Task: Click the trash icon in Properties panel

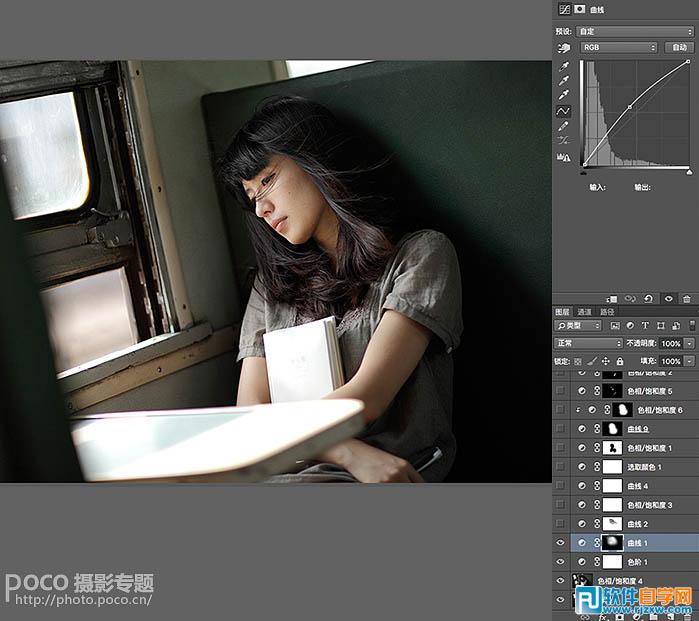Action: [x=687, y=299]
